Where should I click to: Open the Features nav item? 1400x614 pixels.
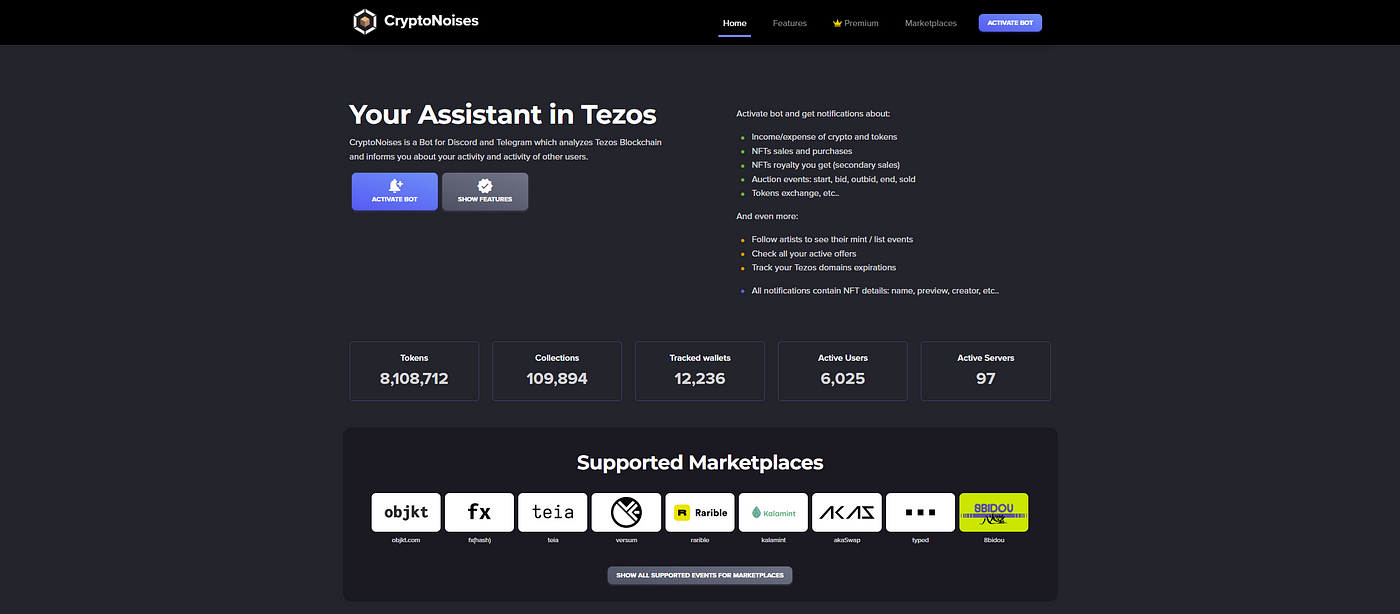click(x=789, y=23)
